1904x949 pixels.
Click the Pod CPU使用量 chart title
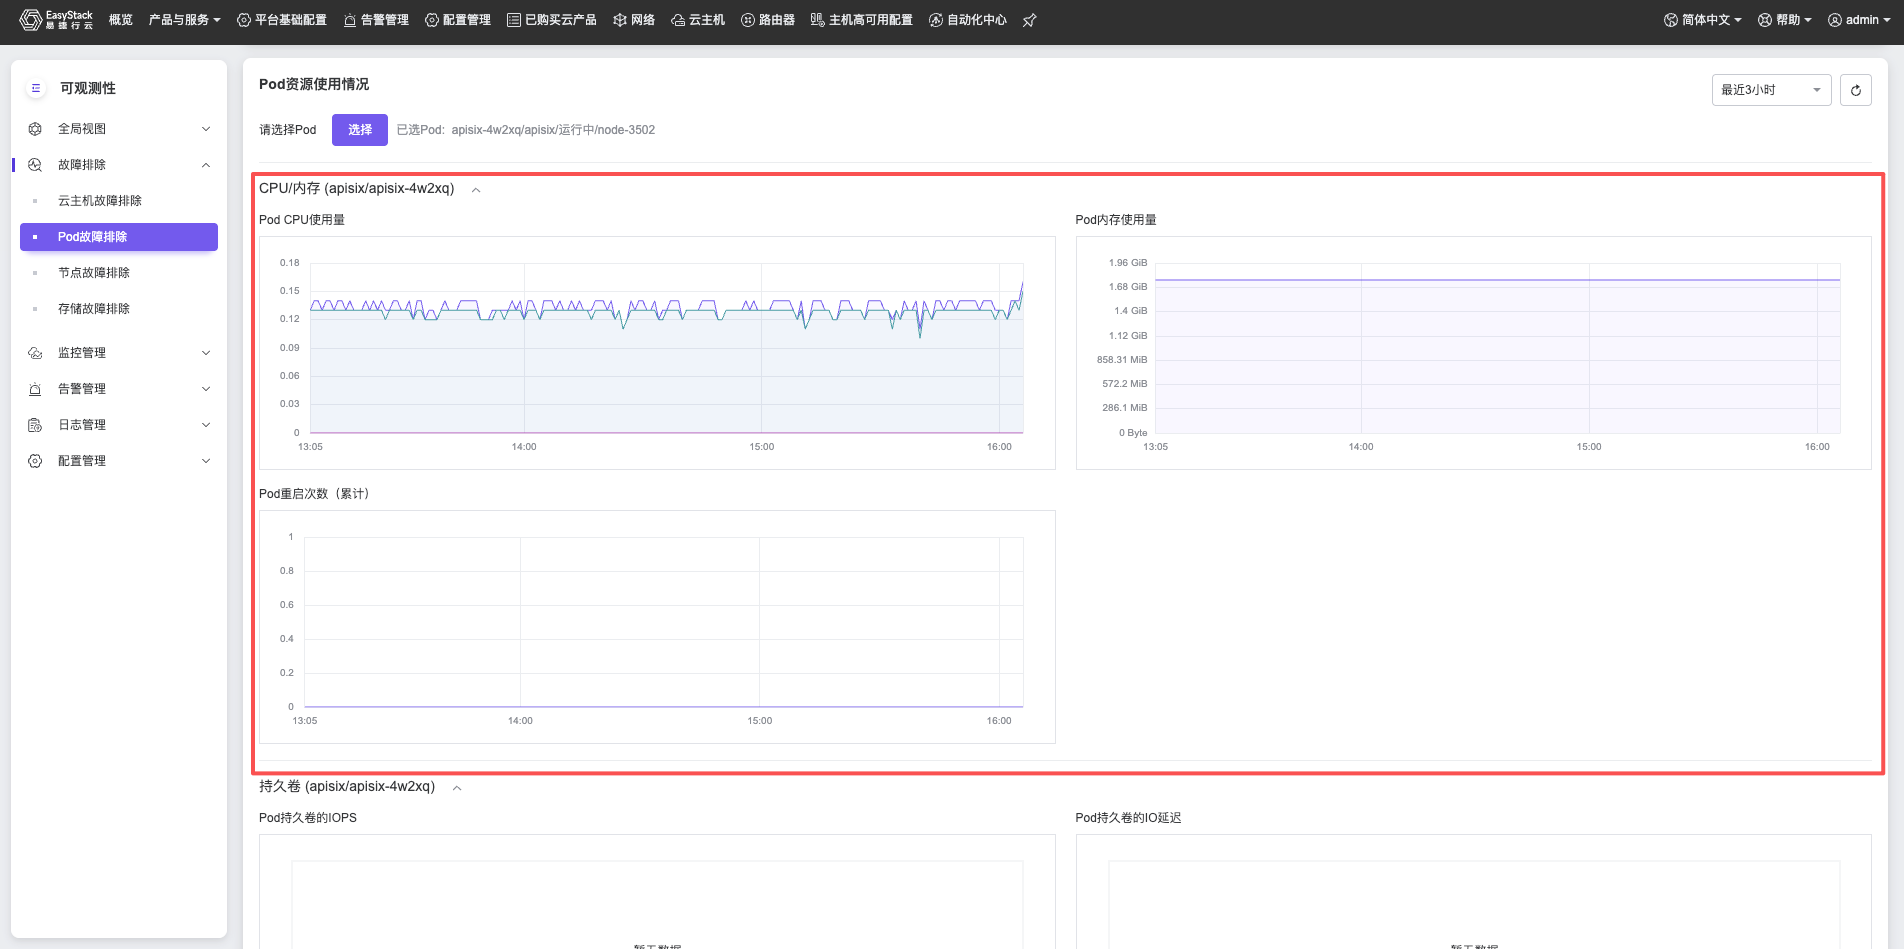coord(302,220)
